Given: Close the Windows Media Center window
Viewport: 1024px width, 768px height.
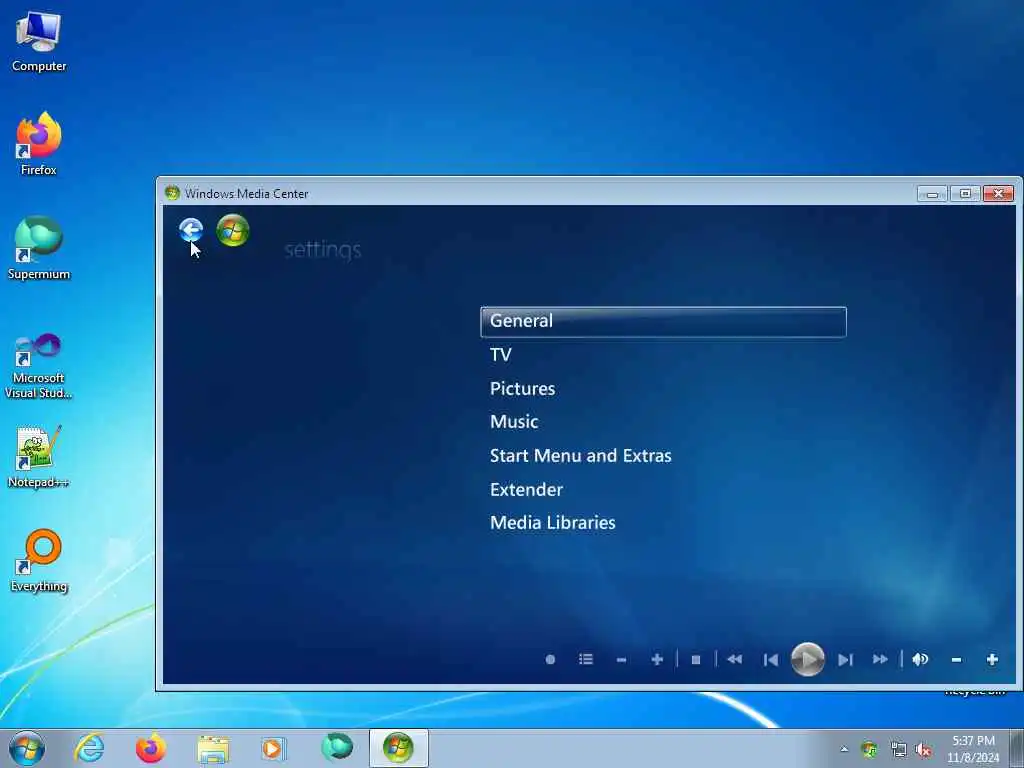Looking at the screenshot, I should tap(998, 193).
